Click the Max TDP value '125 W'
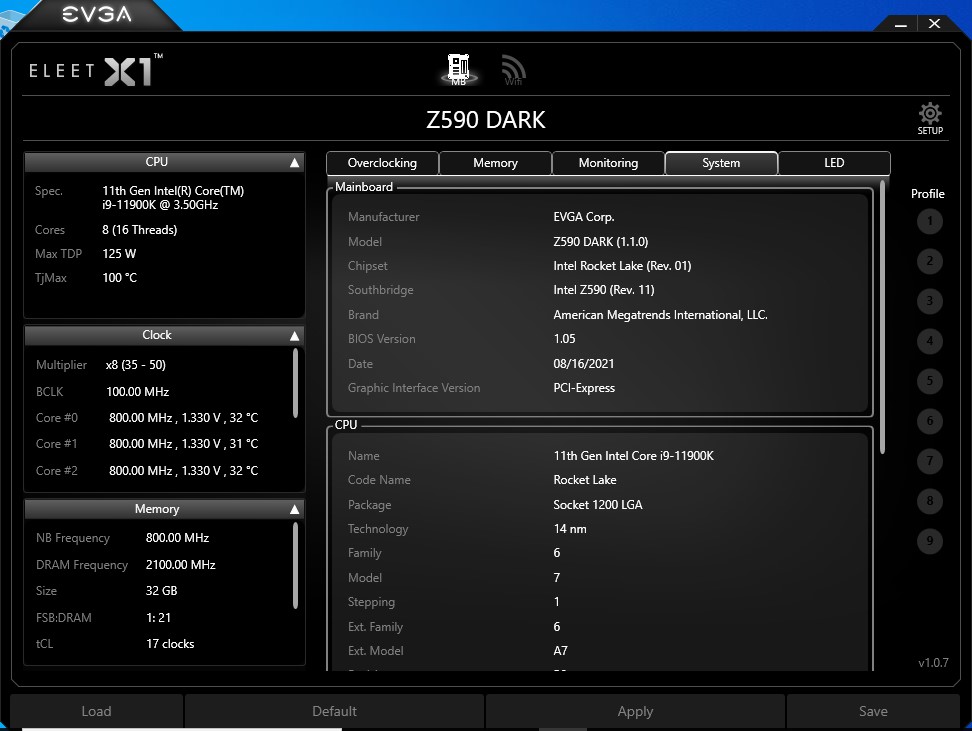This screenshot has height=731, width=972. pos(119,254)
